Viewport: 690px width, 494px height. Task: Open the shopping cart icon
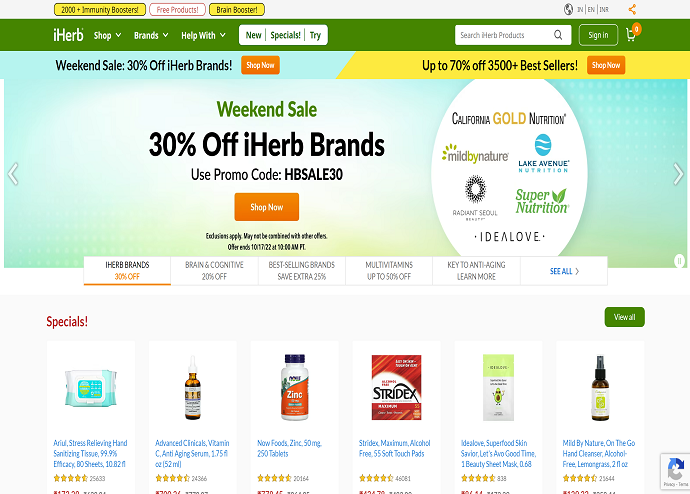pos(631,35)
